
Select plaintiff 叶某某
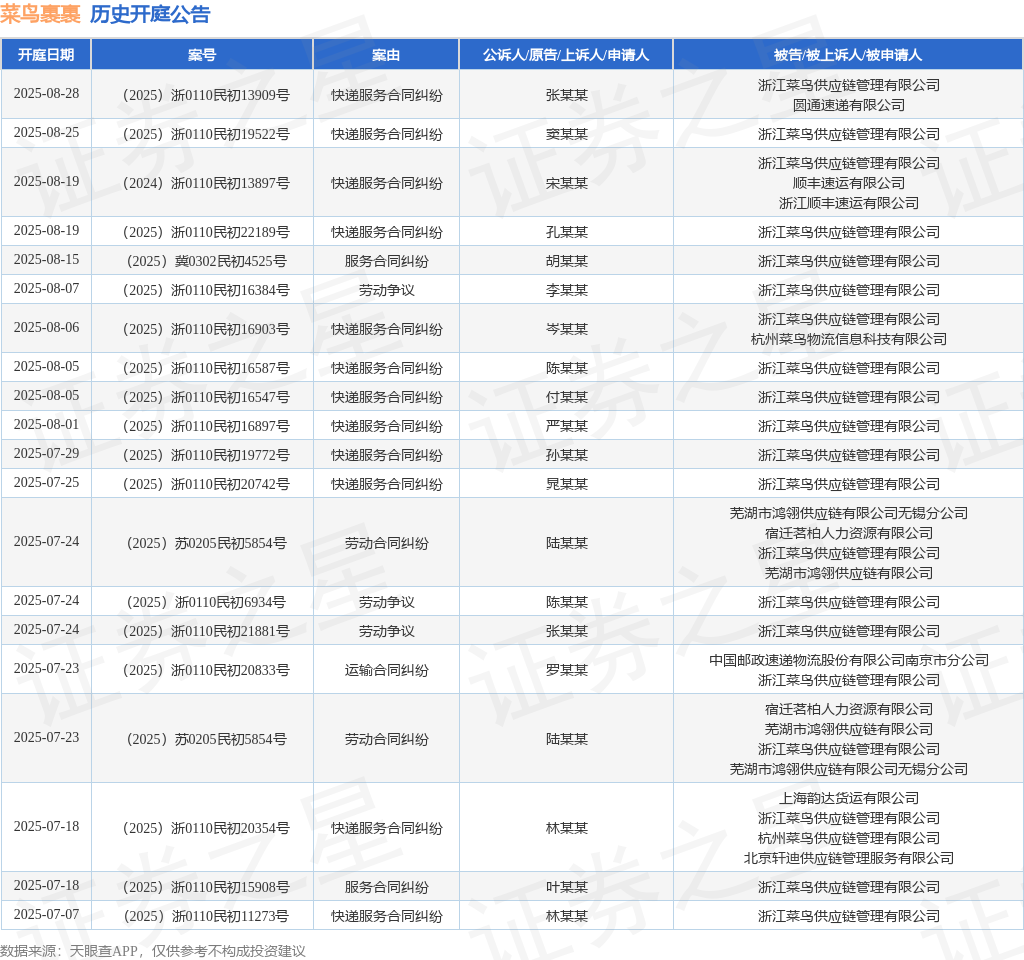[x=567, y=888]
